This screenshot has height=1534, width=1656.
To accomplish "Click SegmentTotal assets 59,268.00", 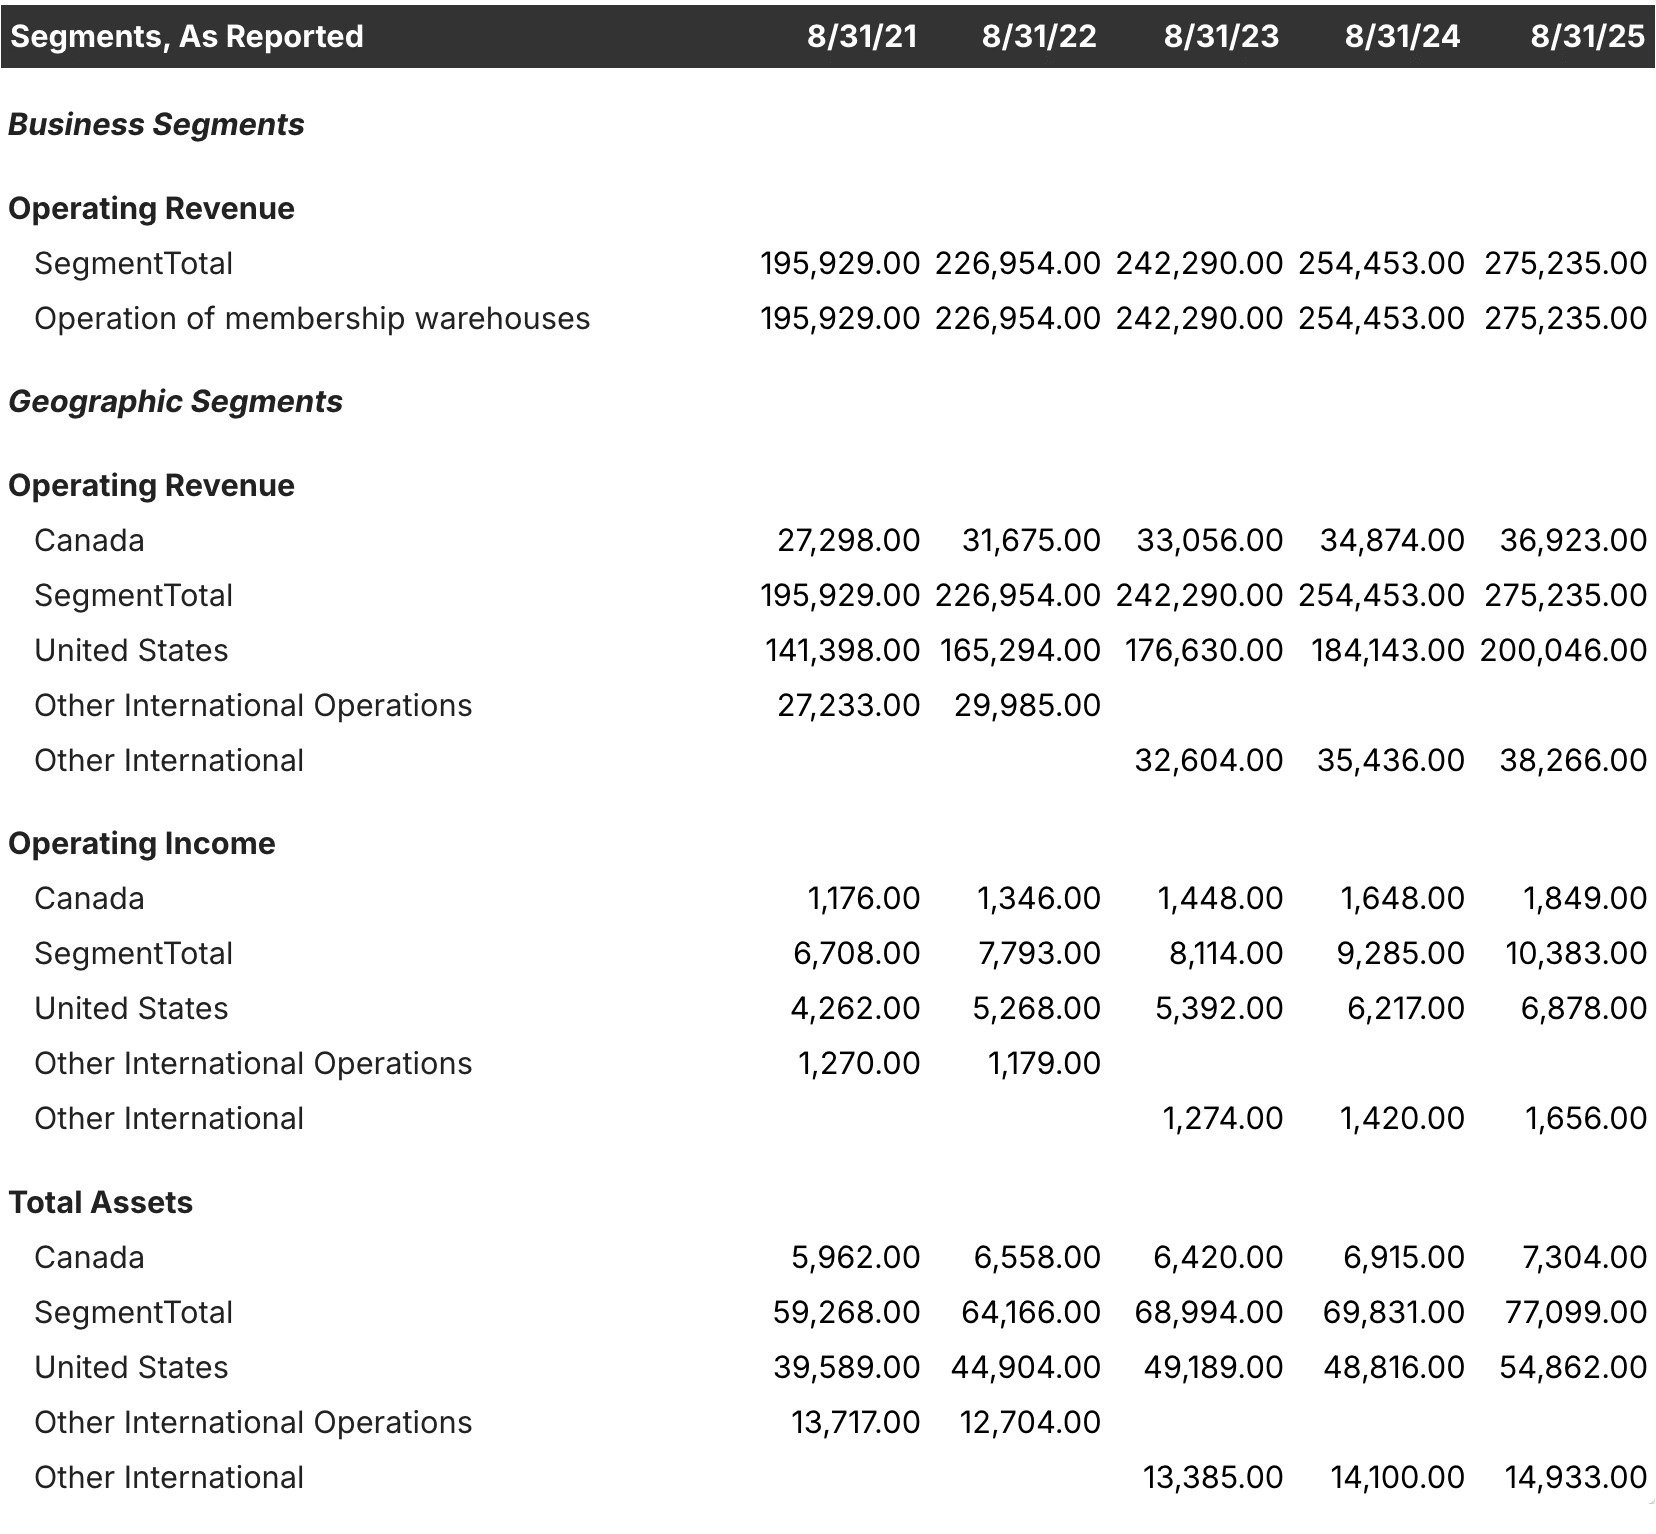I will (847, 1313).
